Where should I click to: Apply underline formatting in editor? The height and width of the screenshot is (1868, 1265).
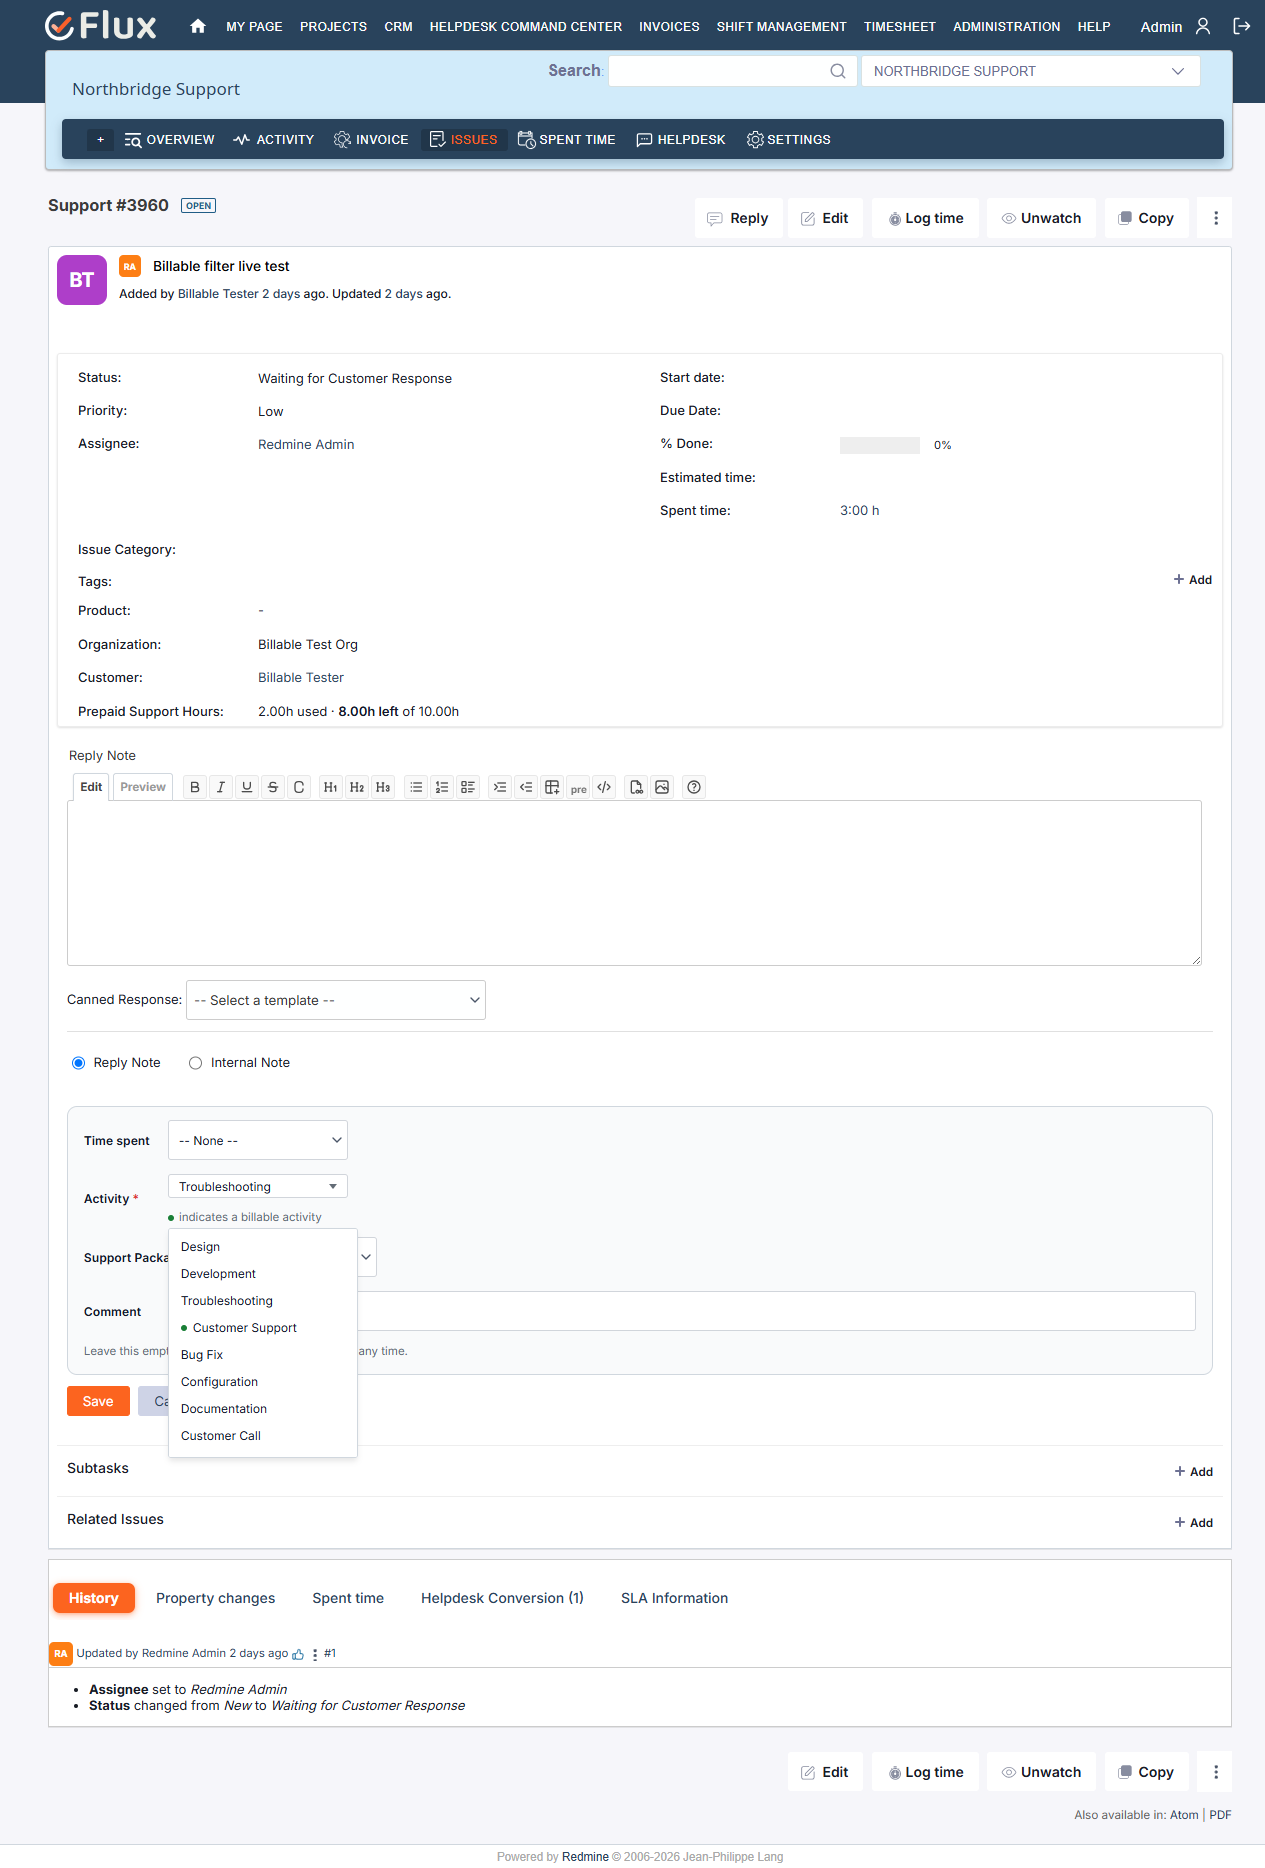[247, 787]
